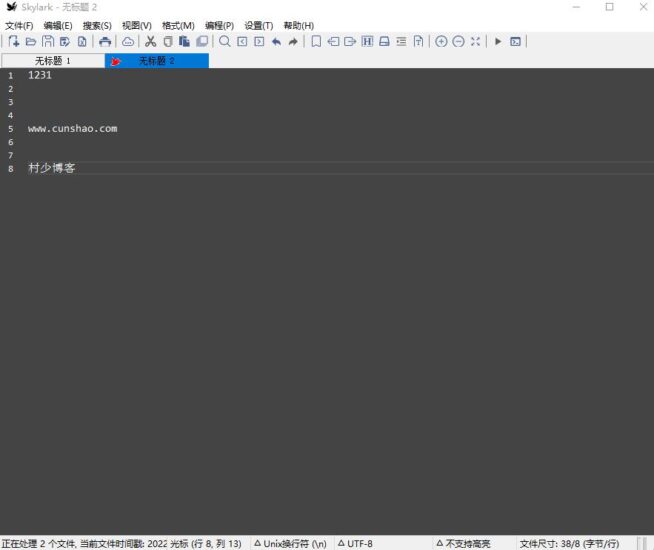Click the Zoom in plus icon
The width and height of the screenshot is (654, 550).
tap(441, 42)
